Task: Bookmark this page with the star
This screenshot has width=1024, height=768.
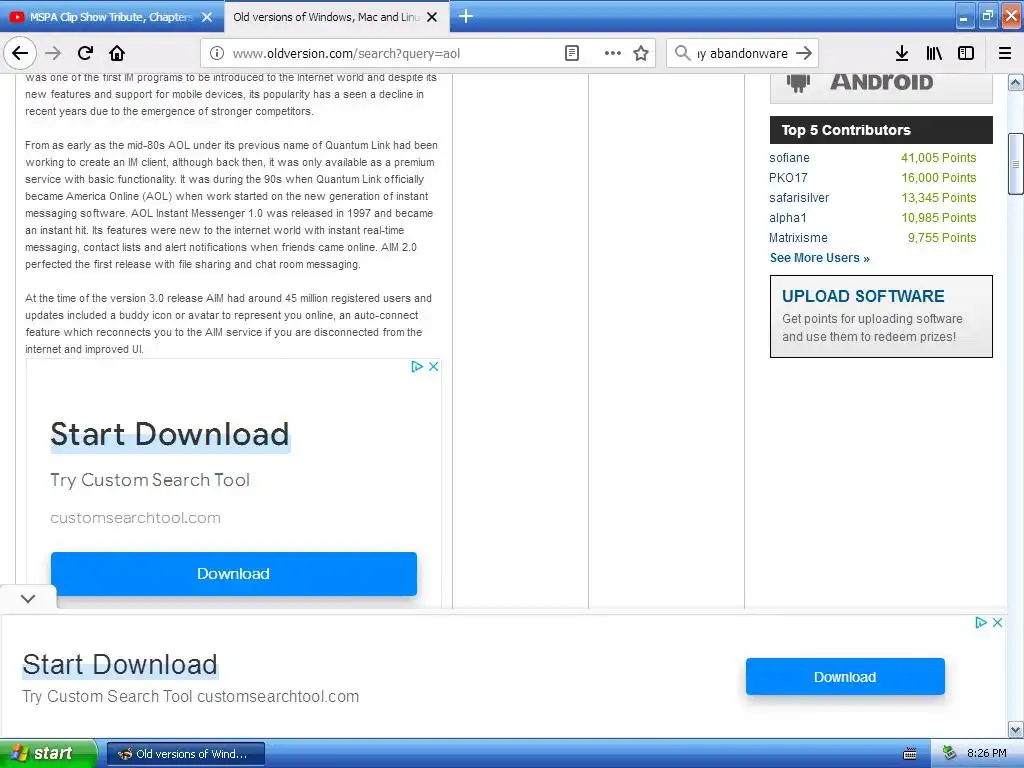Action: point(641,53)
